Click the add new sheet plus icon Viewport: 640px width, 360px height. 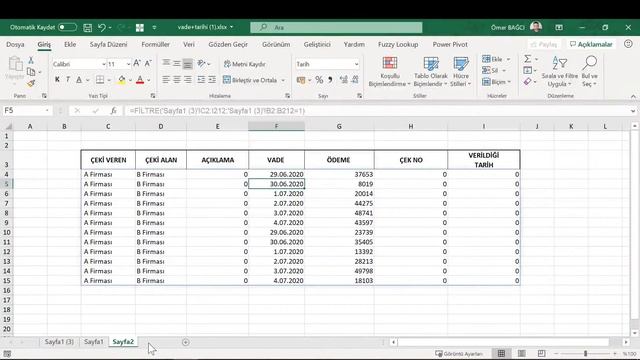[185, 342]
